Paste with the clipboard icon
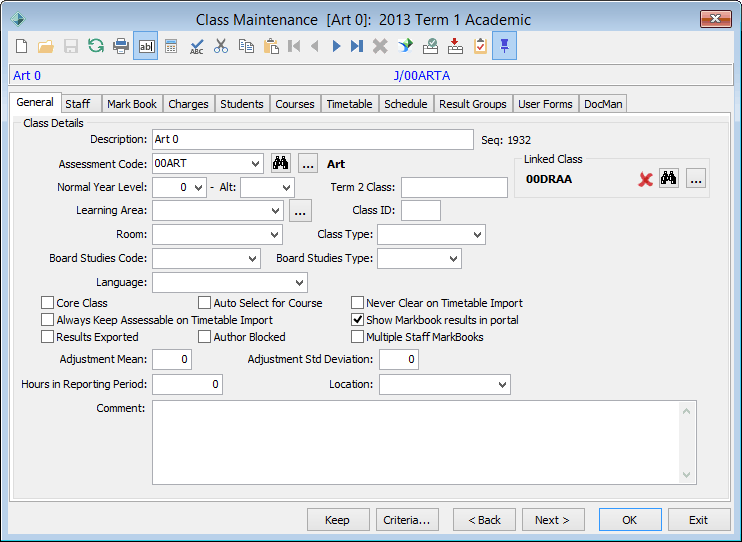 pyautogui.click(x=271, y=46)
